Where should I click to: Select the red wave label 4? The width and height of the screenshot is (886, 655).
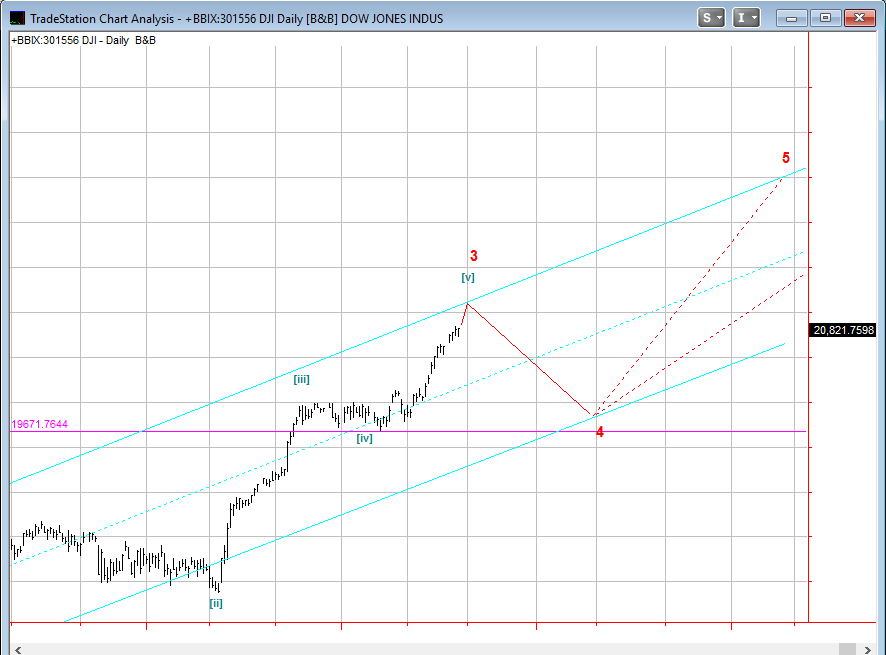coord(600,432)
